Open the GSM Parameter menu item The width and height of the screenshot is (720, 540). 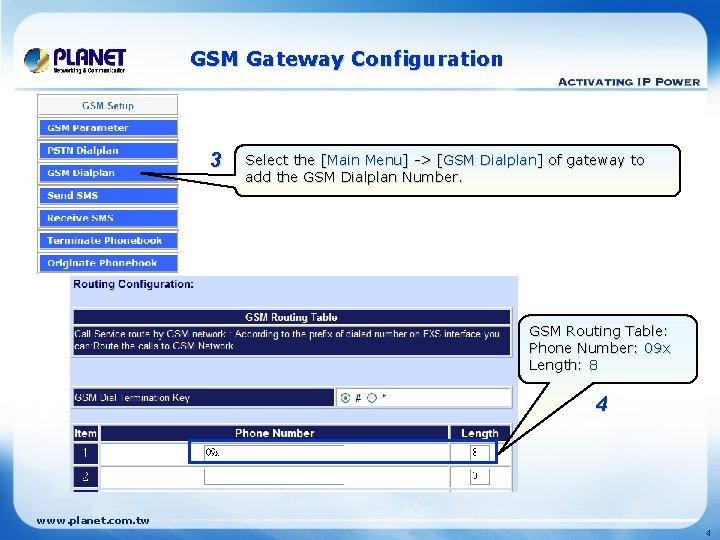(x=108, y=128)
